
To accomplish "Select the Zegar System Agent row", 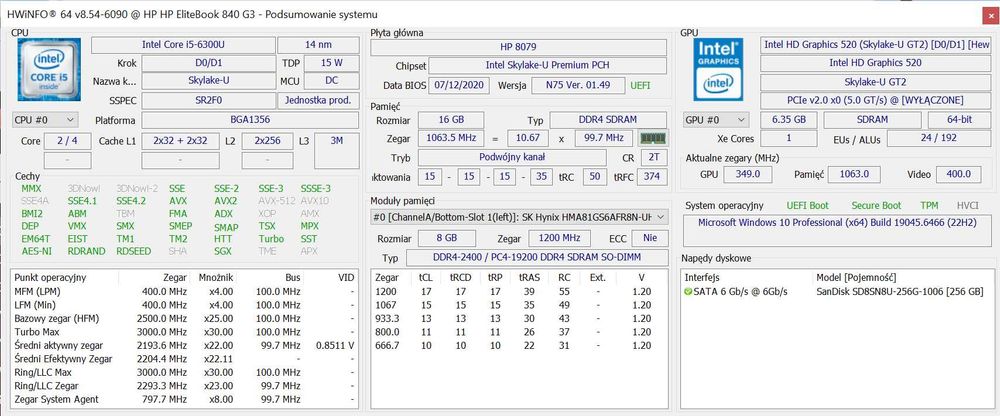I will pos(184,399).
